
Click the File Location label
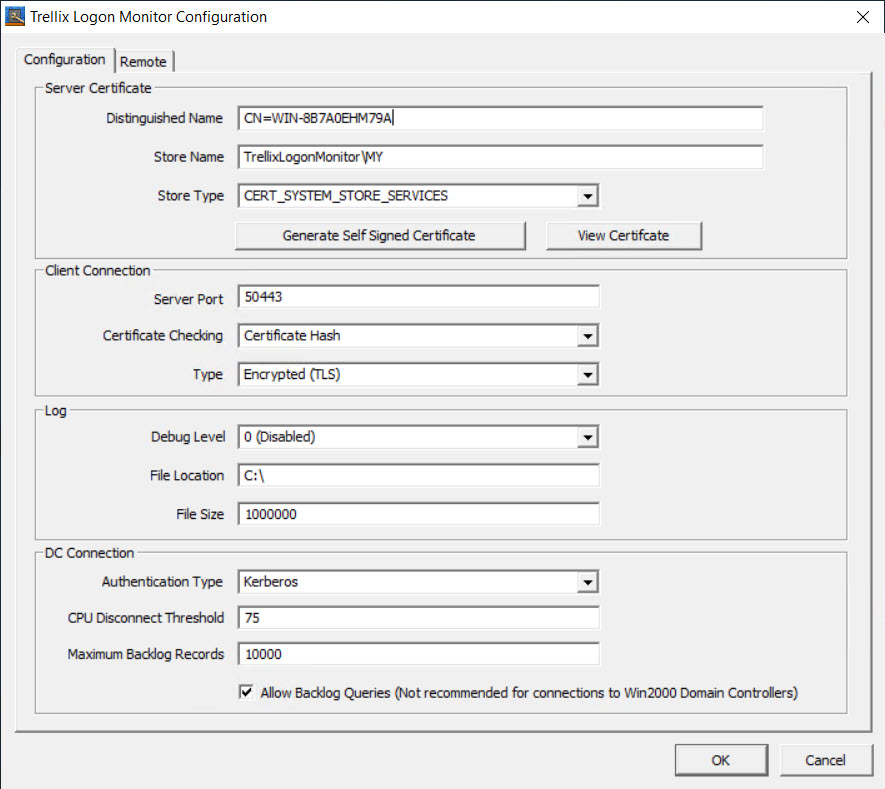point(187,476)
